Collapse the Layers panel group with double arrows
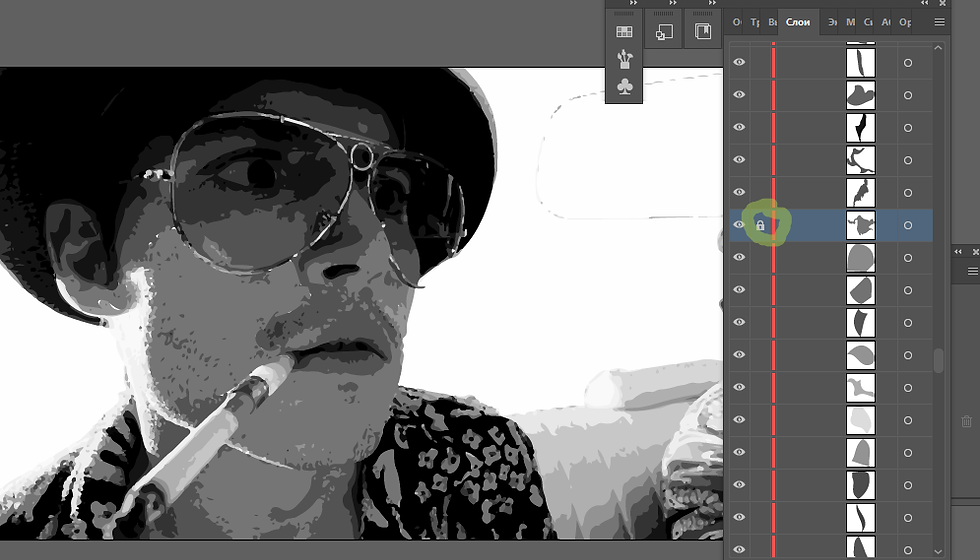The image size is (980, 560). pos(924,3)
